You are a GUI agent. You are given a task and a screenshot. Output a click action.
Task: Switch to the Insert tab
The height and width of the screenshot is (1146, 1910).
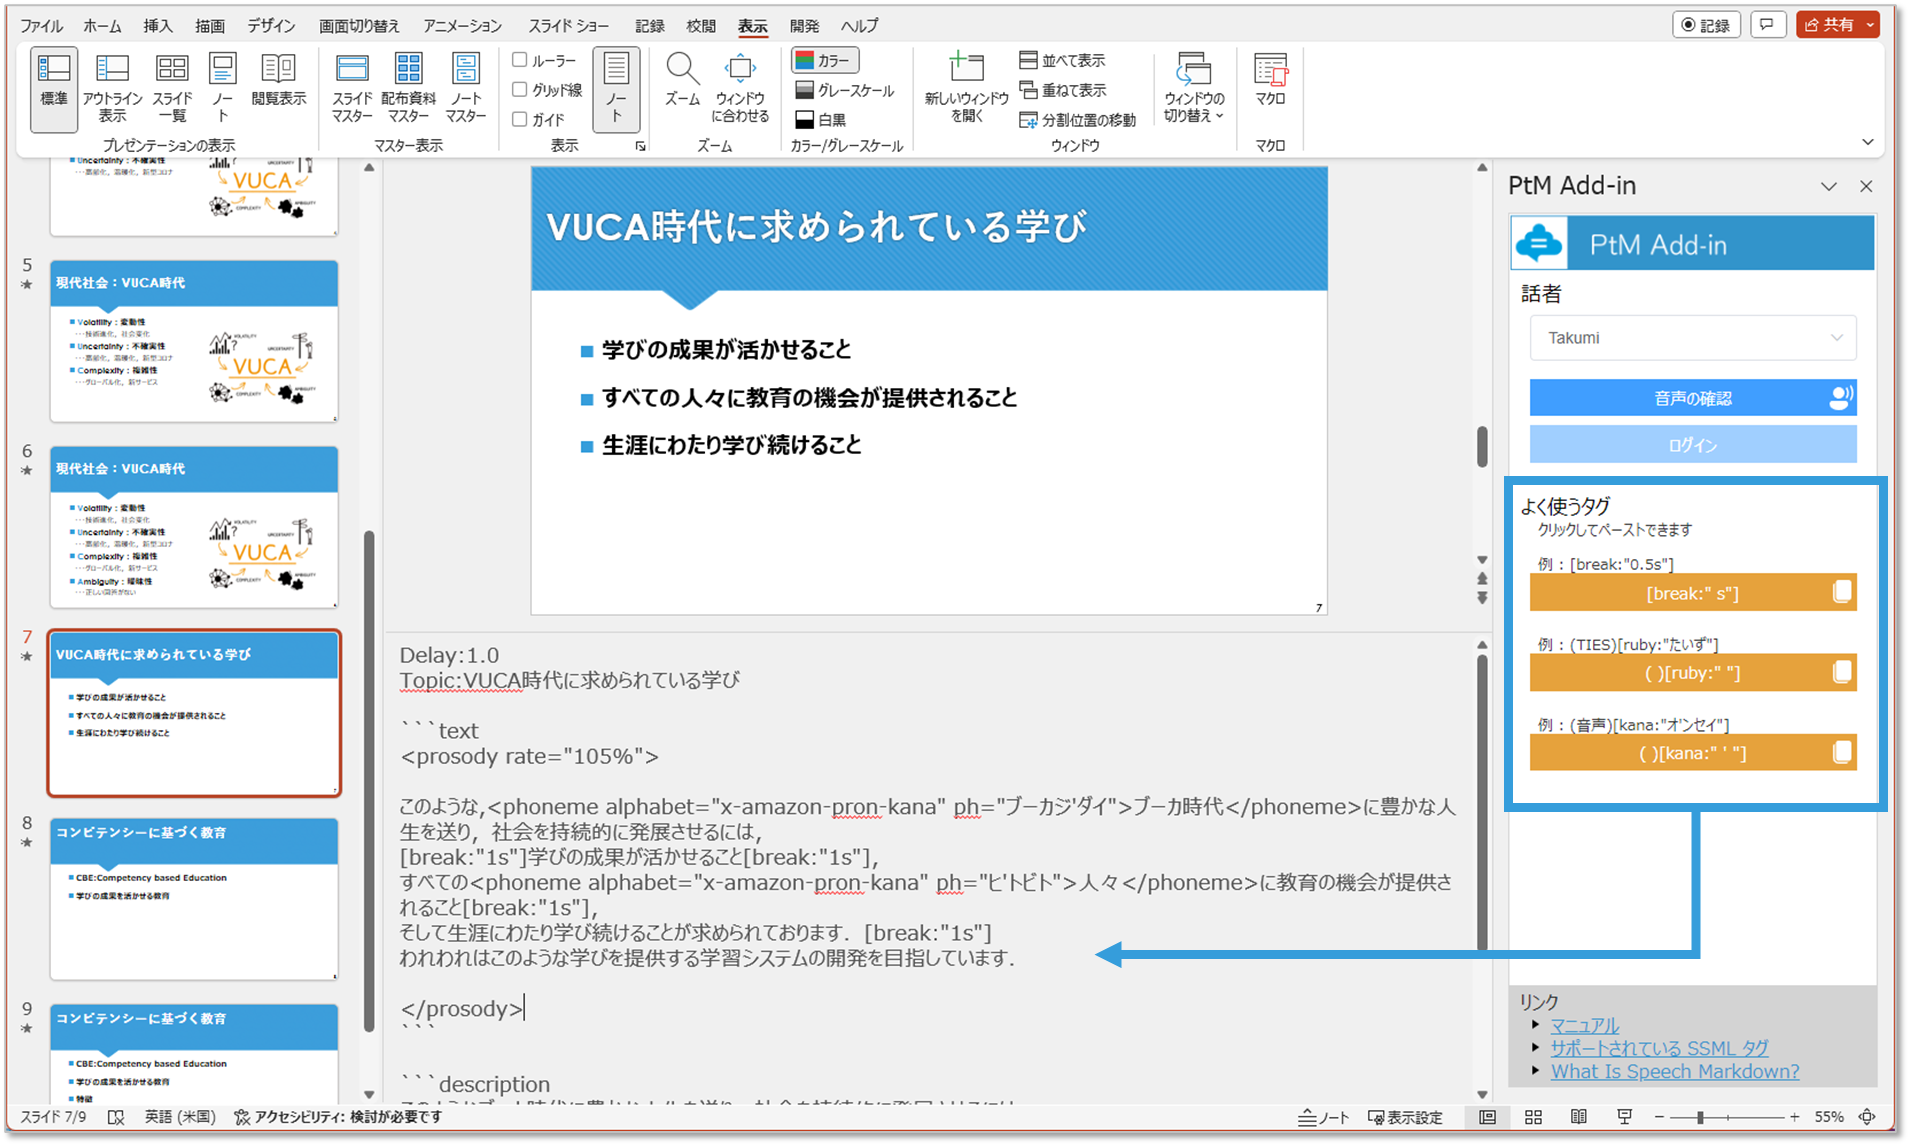coord(157,26)
